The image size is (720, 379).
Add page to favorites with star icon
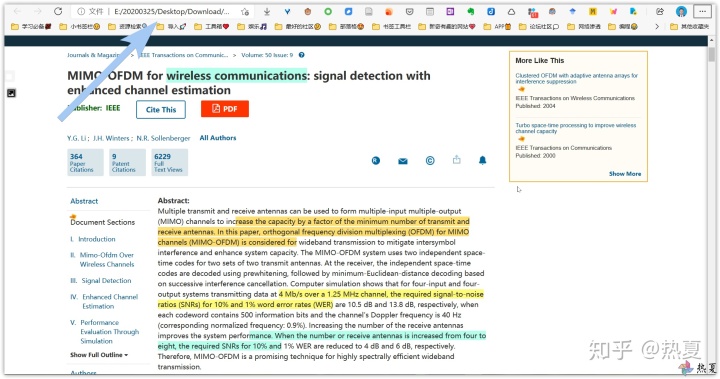[x=245, y=11]
